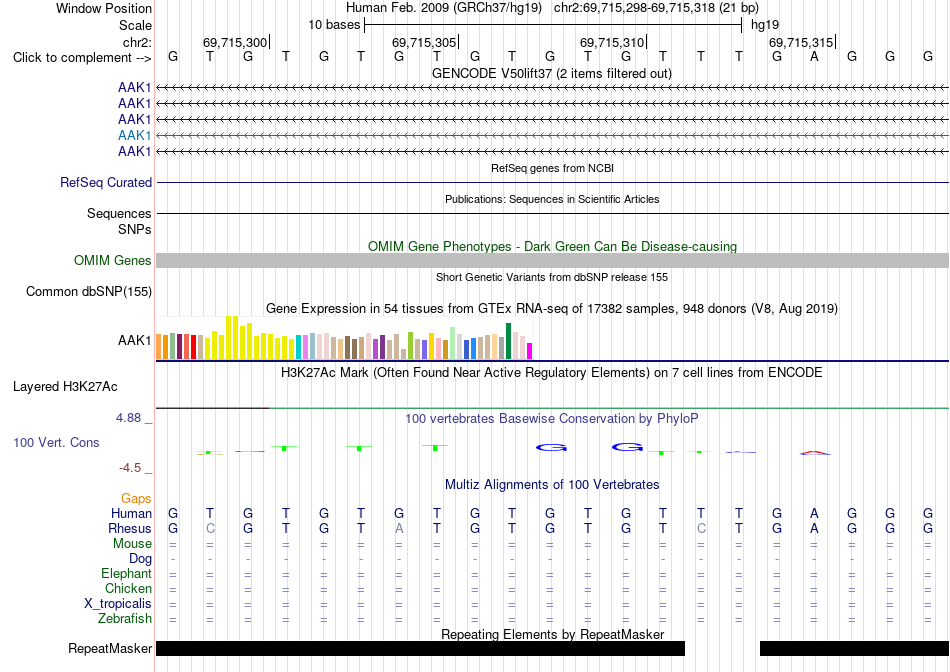Click the 'Human' alignment row label
Image resolution: width=950 pixels, height=672 pixels.
click(x=131, y=513)
